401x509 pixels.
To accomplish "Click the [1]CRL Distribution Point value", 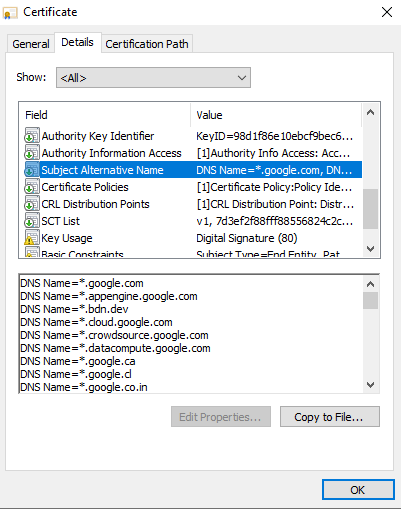I will pos(275,204).
